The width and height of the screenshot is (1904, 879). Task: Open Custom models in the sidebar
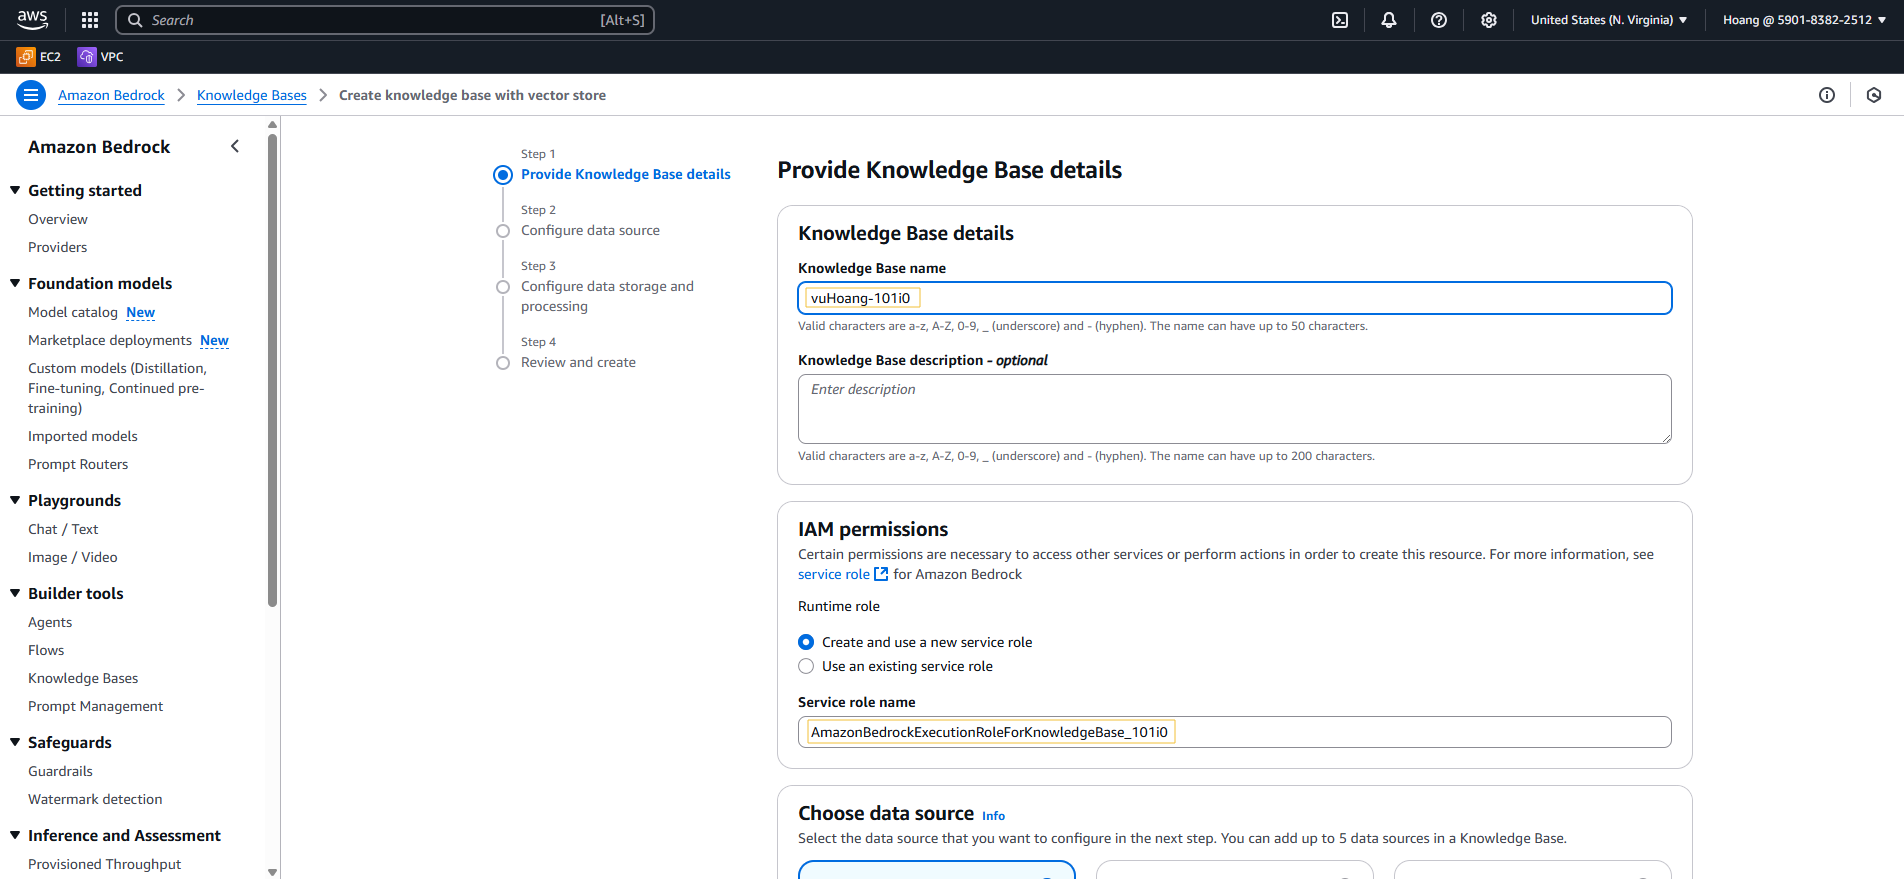pyautogui.click(x=117, y=388)
